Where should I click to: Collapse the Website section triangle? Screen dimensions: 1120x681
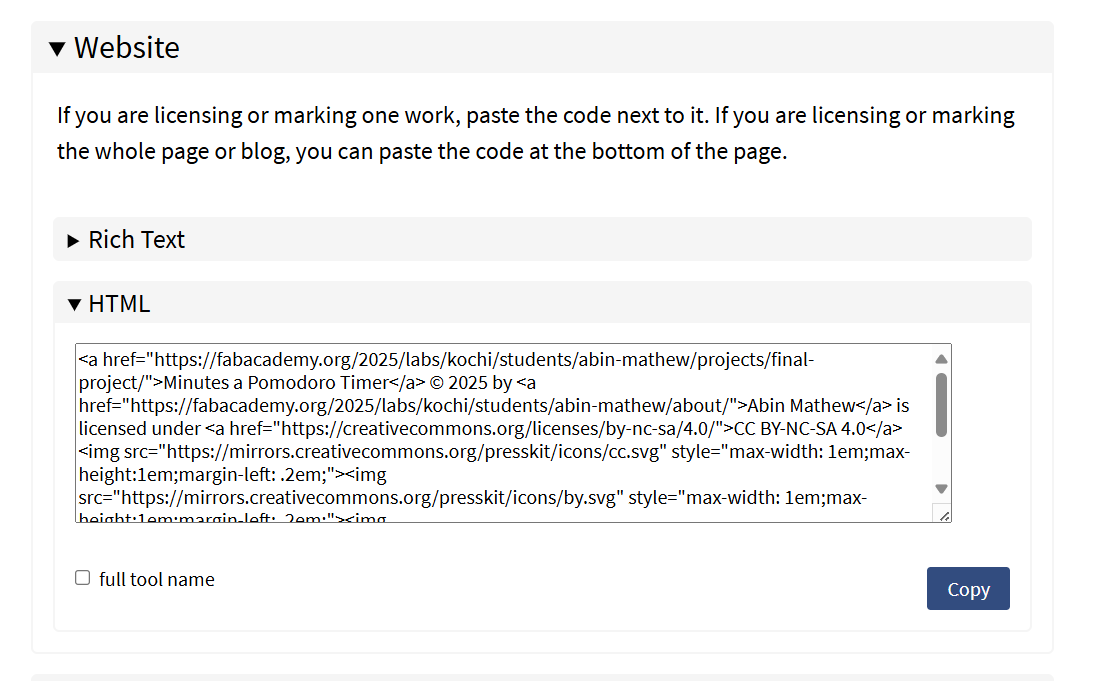[57, 49]
